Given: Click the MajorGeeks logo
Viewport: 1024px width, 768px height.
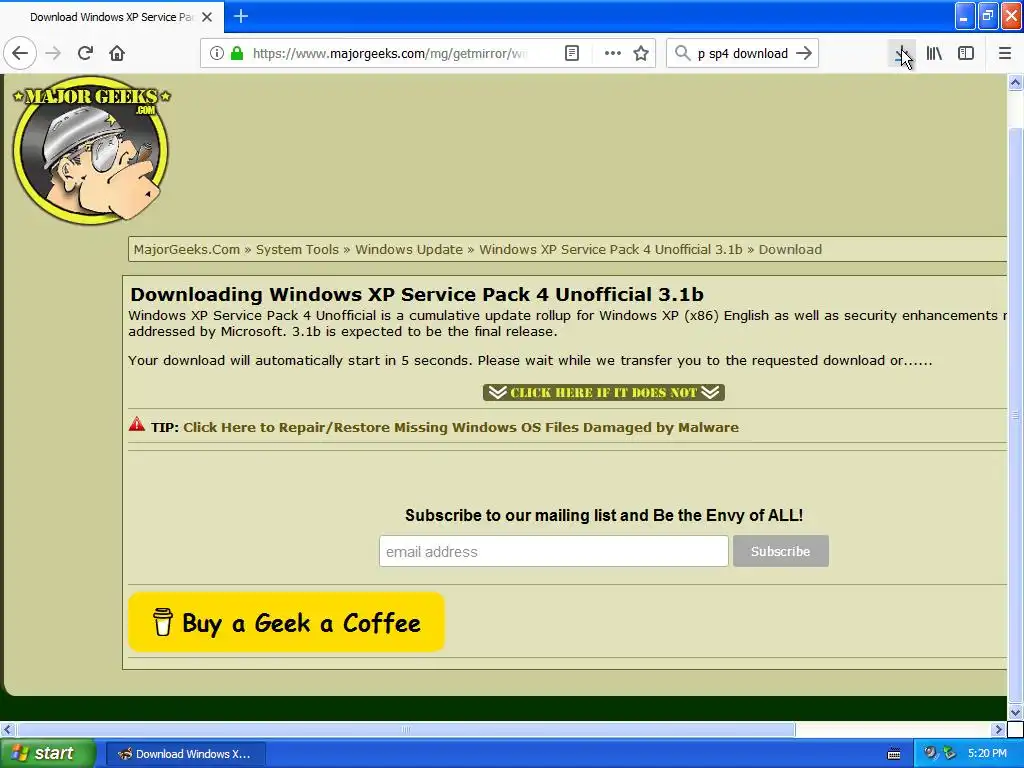Looking at the screenshot, I should point(91,150).
